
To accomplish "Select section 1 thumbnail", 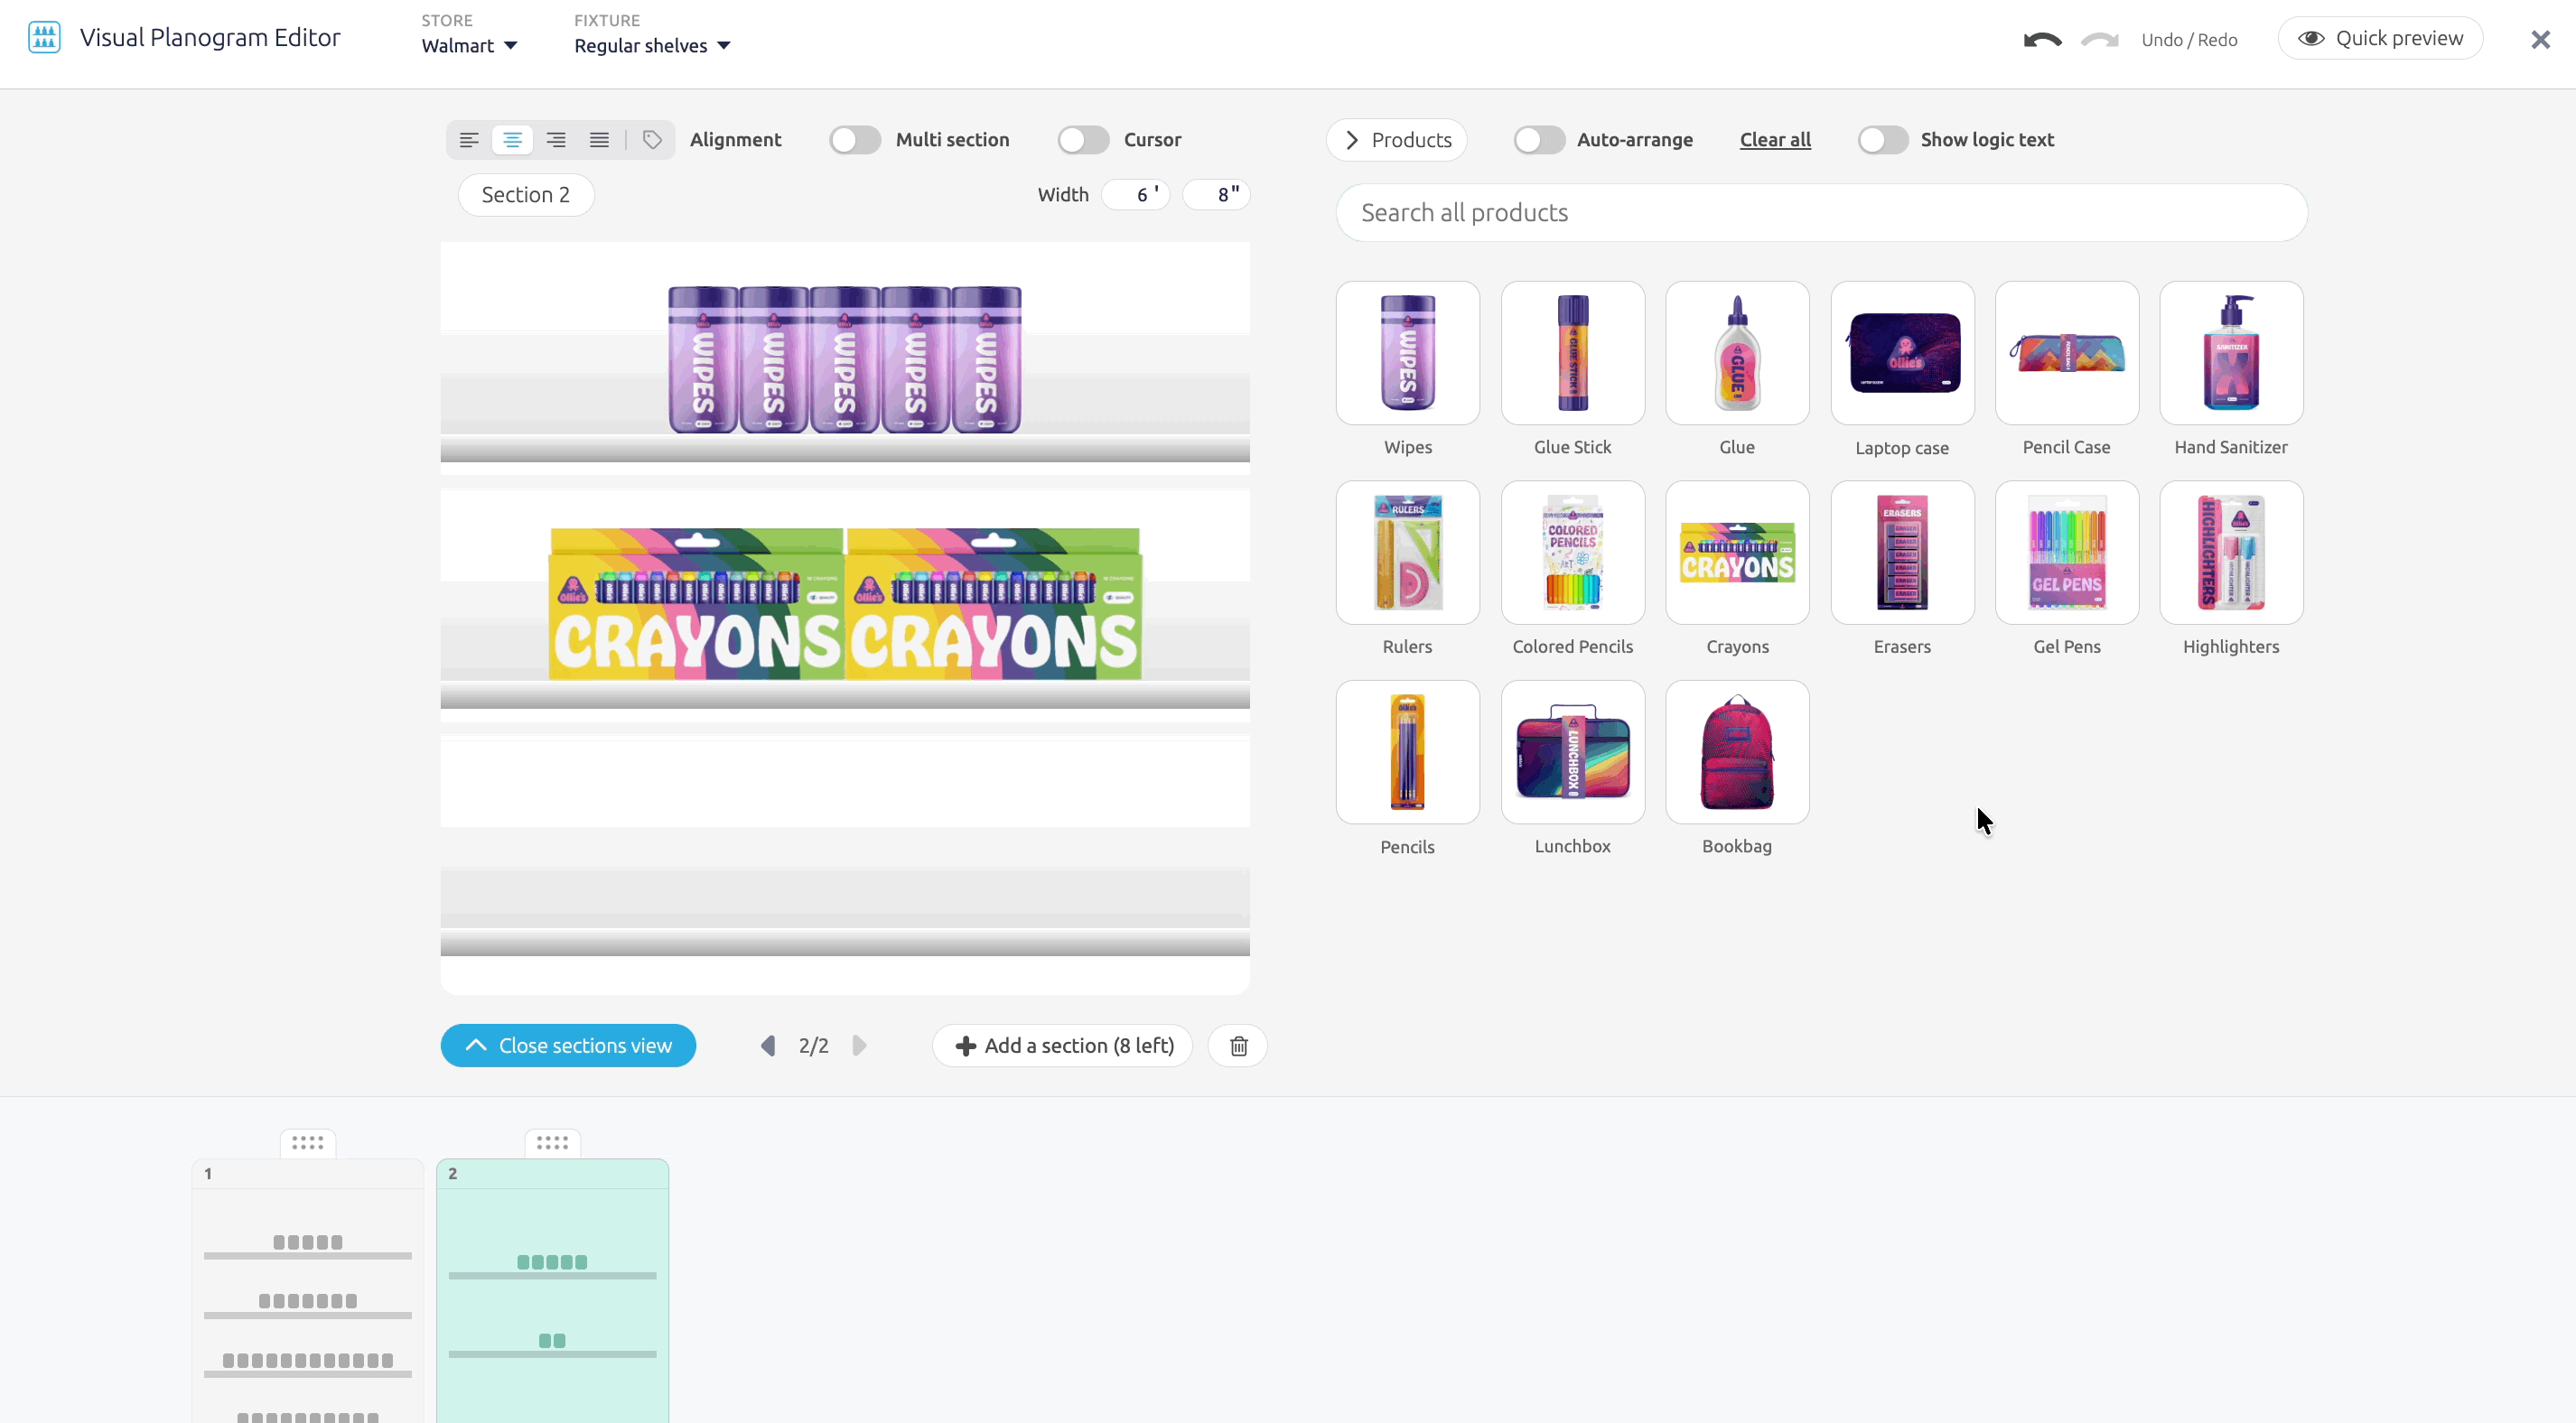I will point(308,1291).
